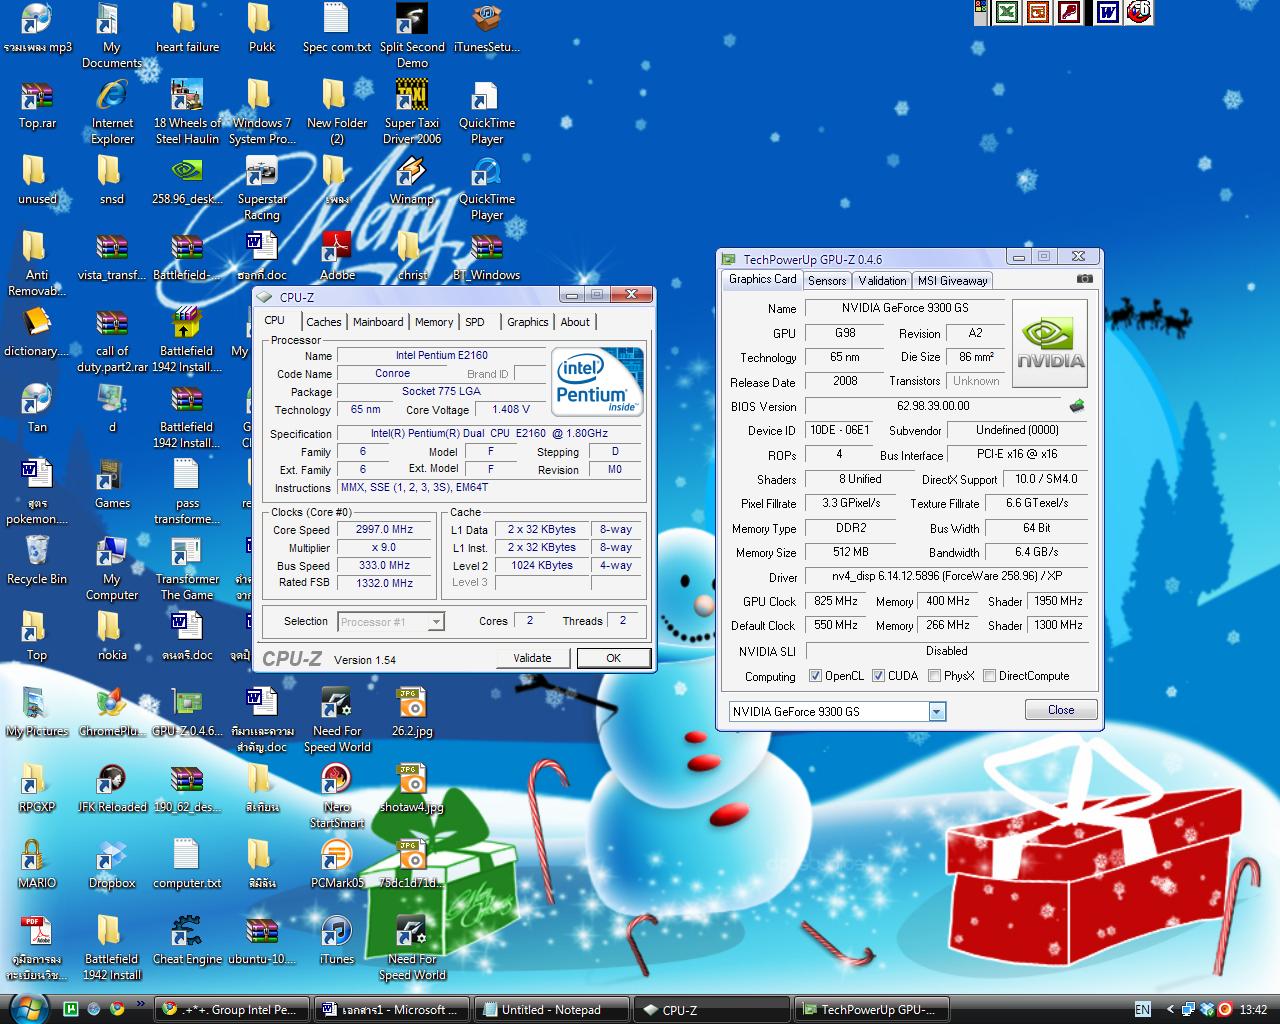
Task: Switch to the Sensors tab in GPU-Z
Action: (827, 281)
